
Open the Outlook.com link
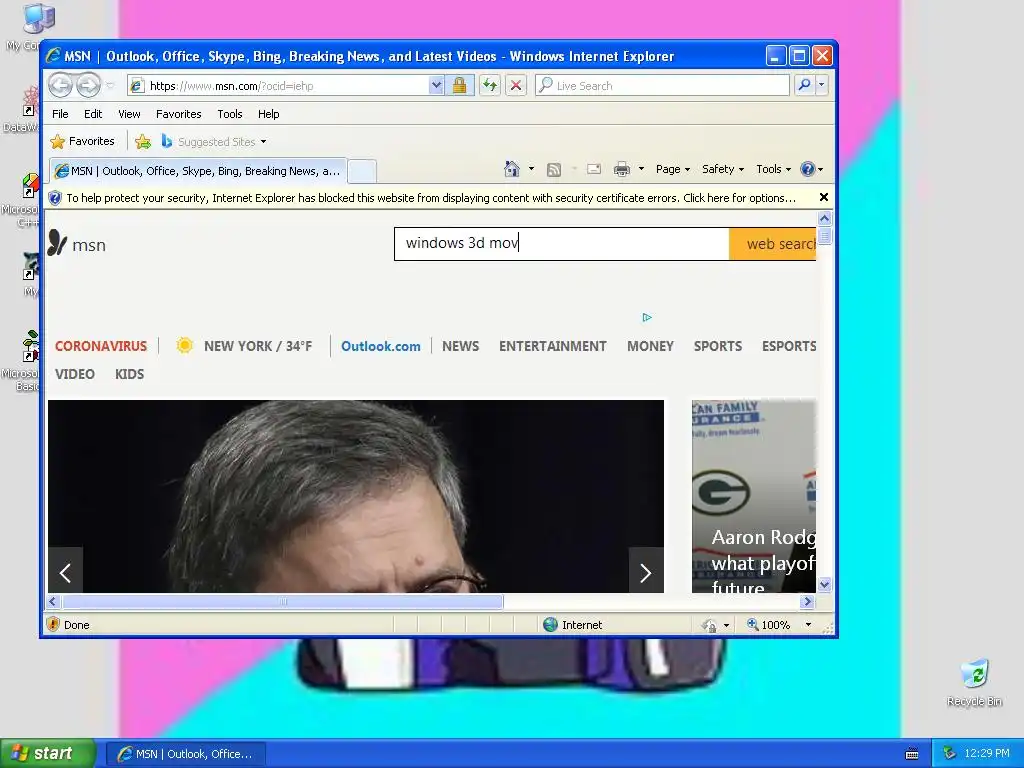(381, 346)
